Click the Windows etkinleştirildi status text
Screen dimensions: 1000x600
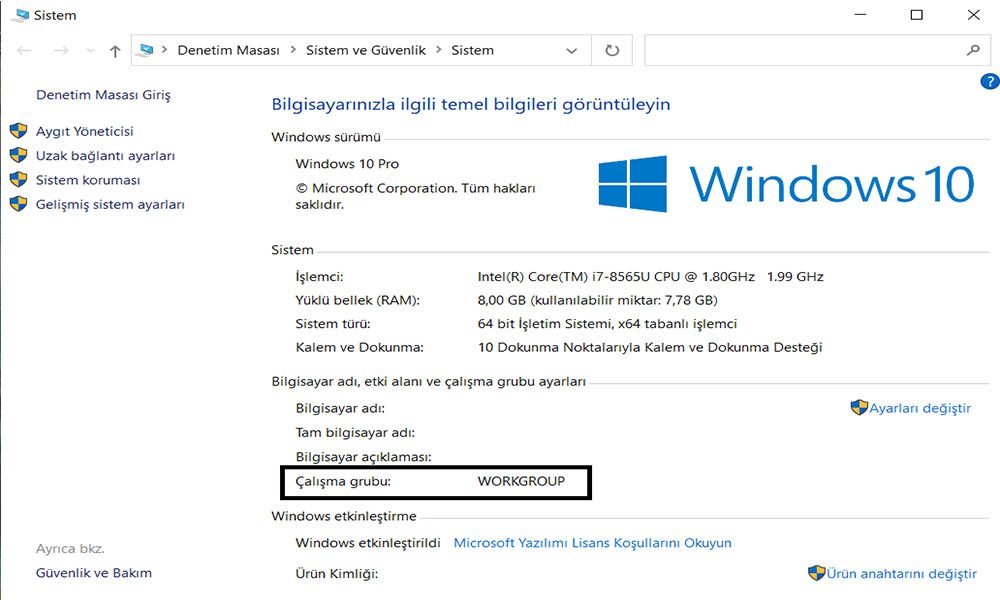coord(368,543)
